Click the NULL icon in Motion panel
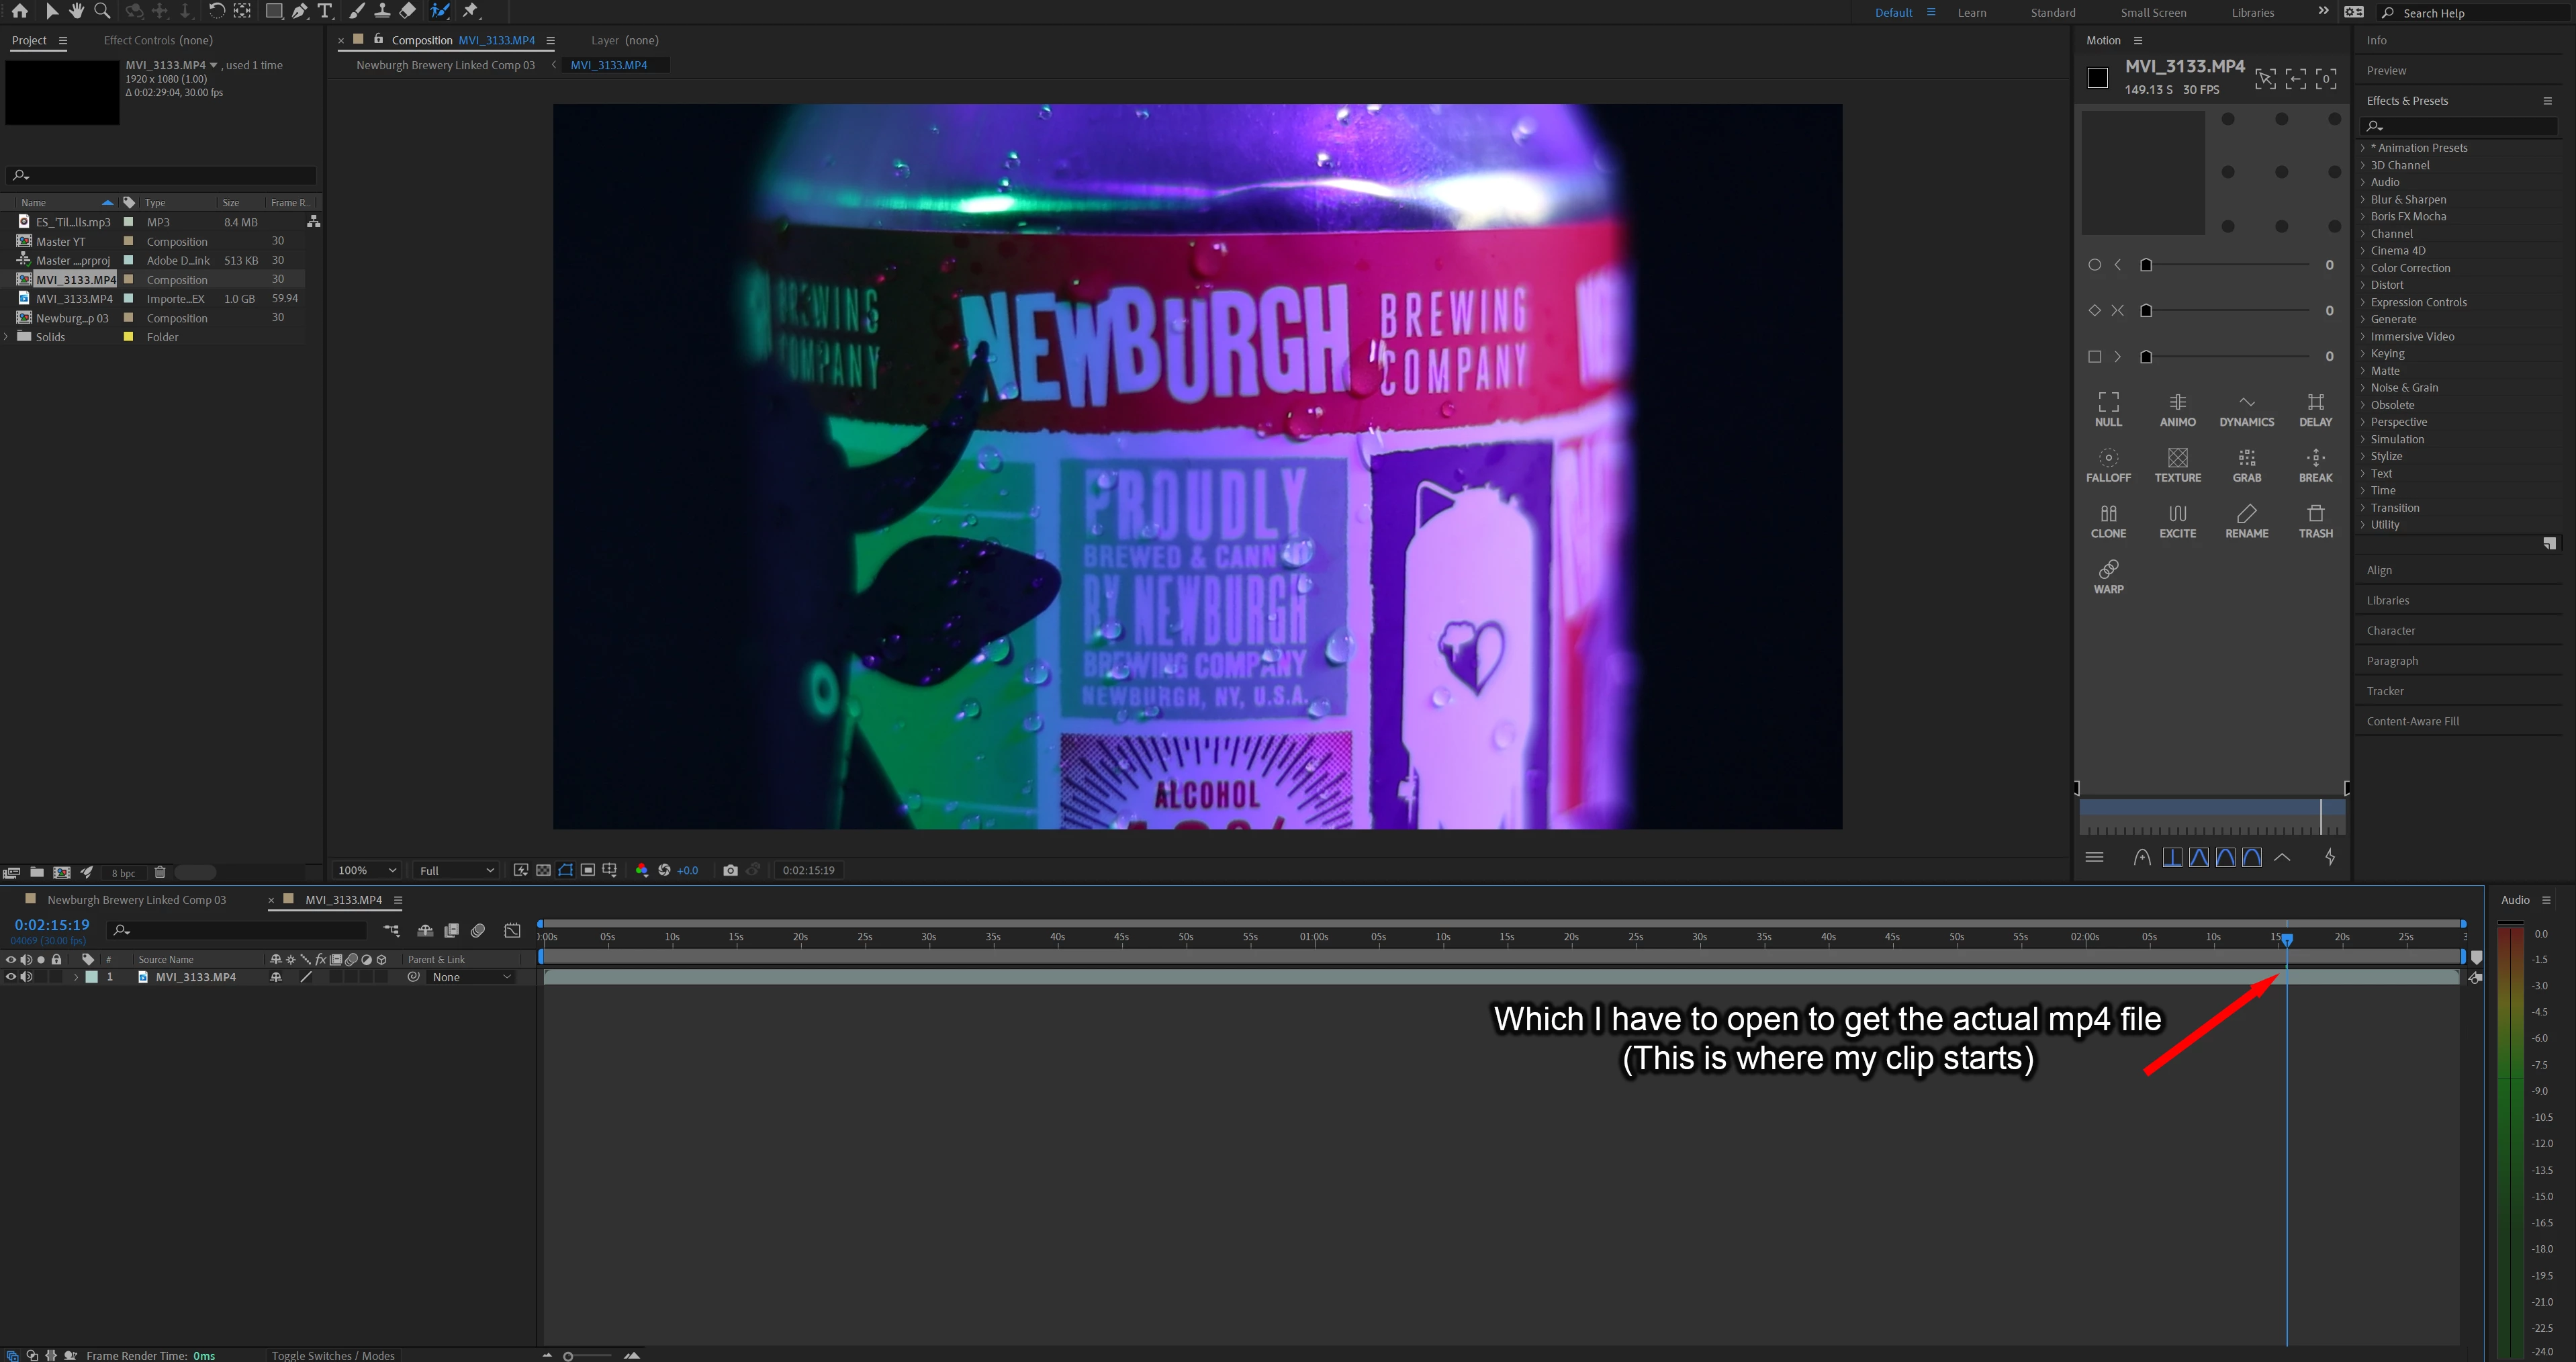 (2108, 409)
